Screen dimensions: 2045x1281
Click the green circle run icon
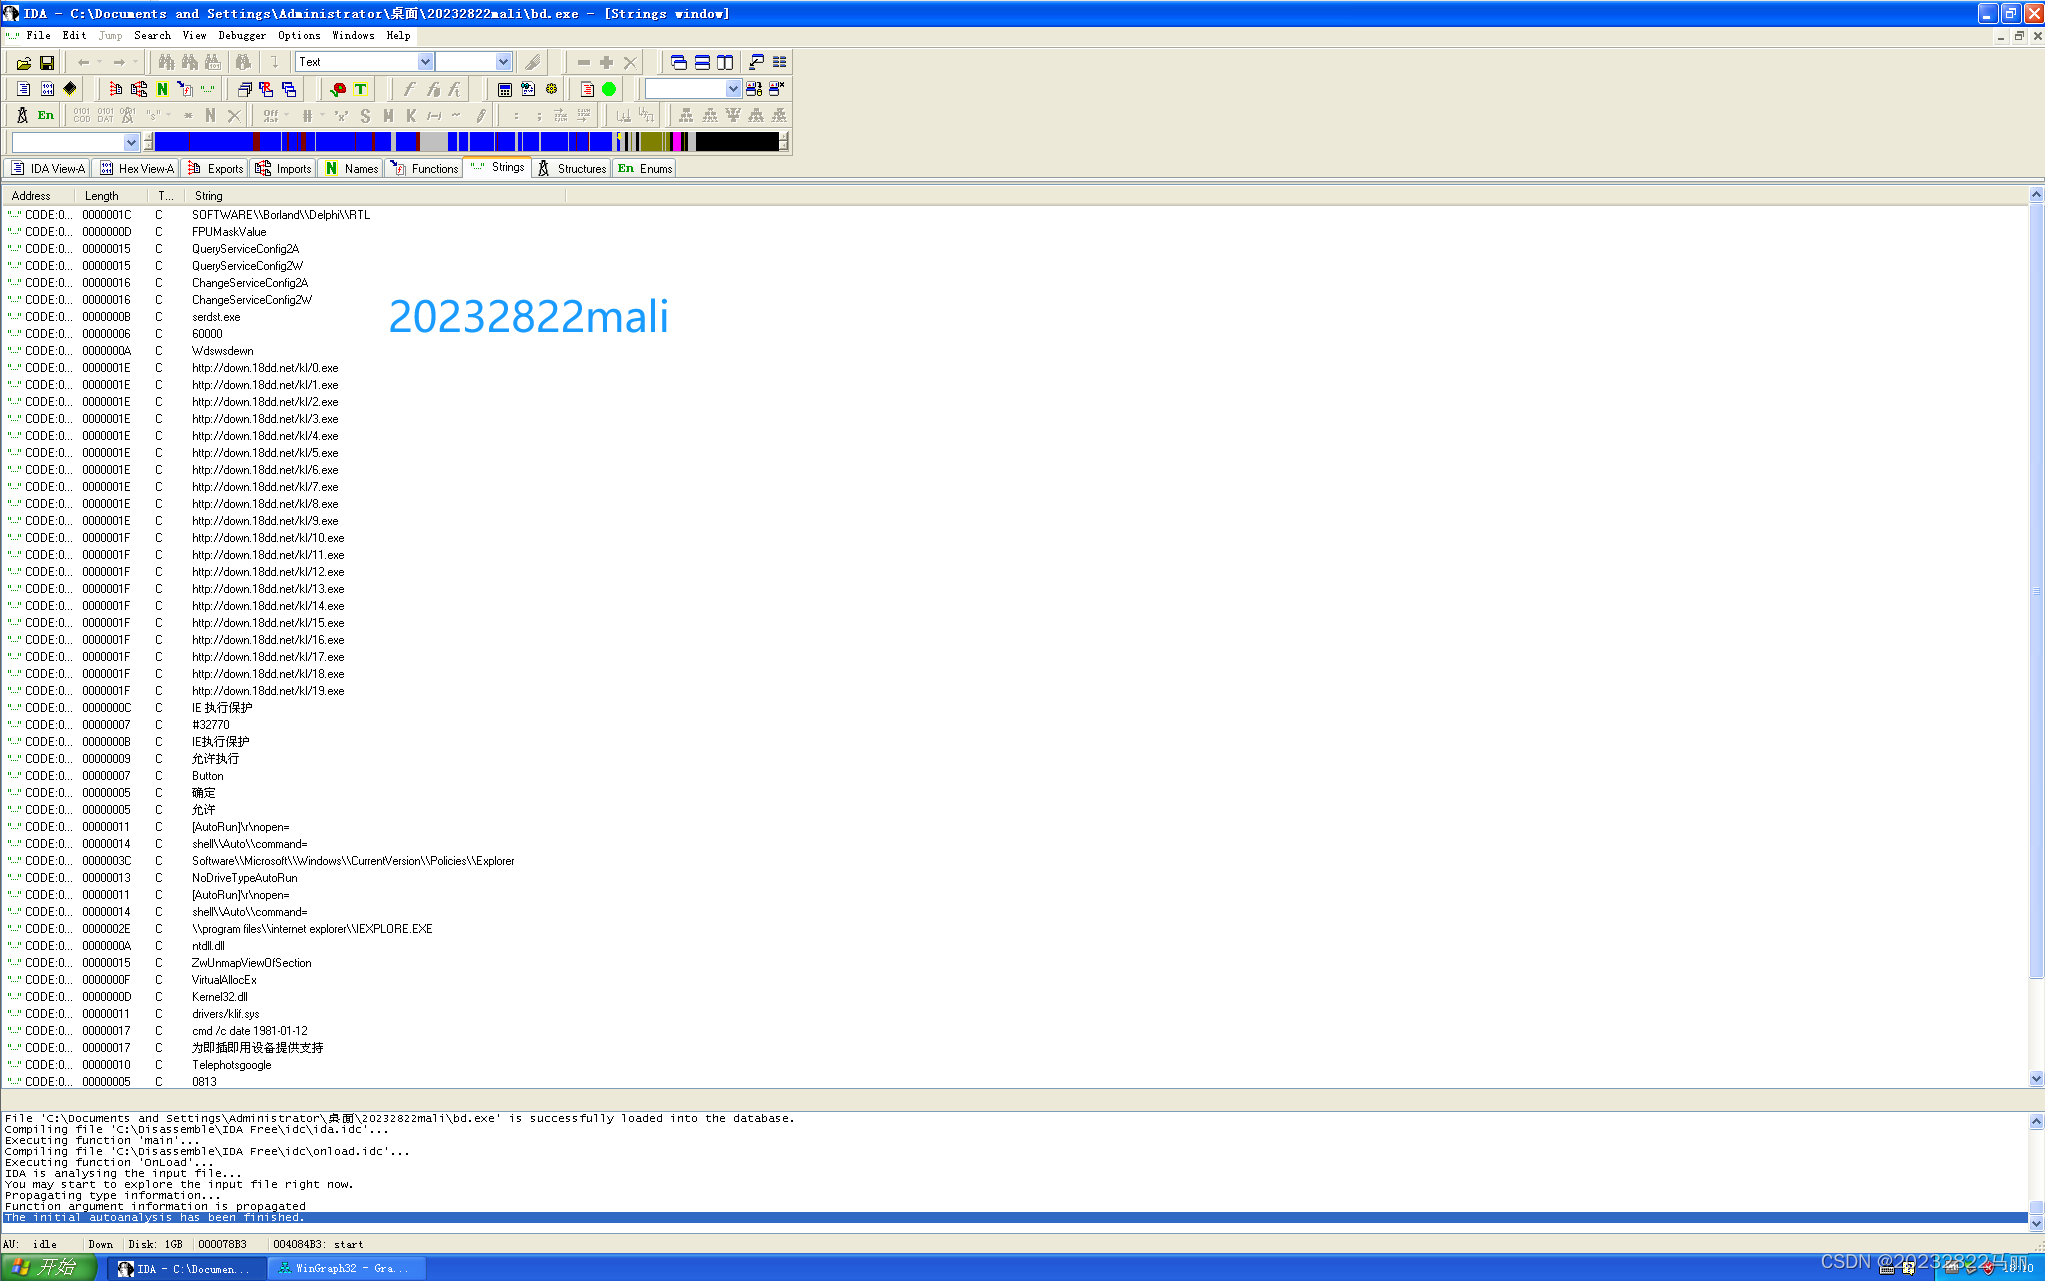coord(609,89)
